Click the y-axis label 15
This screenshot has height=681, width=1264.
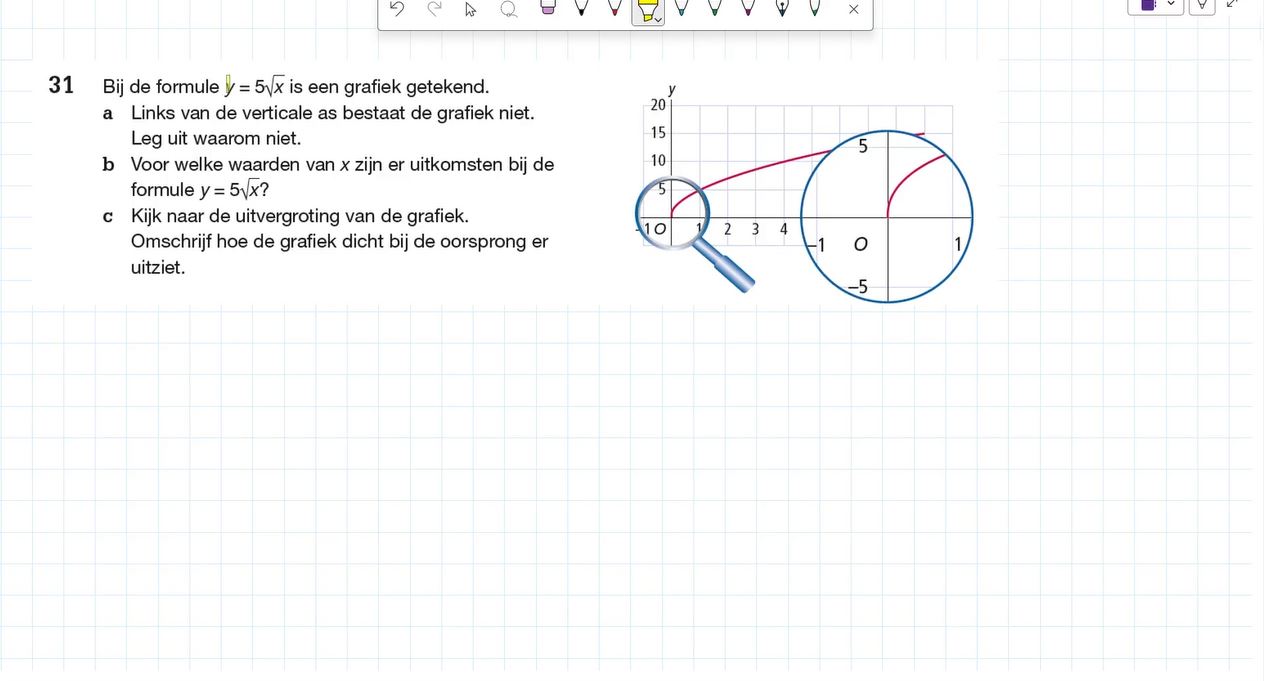(x=659, y=133)
